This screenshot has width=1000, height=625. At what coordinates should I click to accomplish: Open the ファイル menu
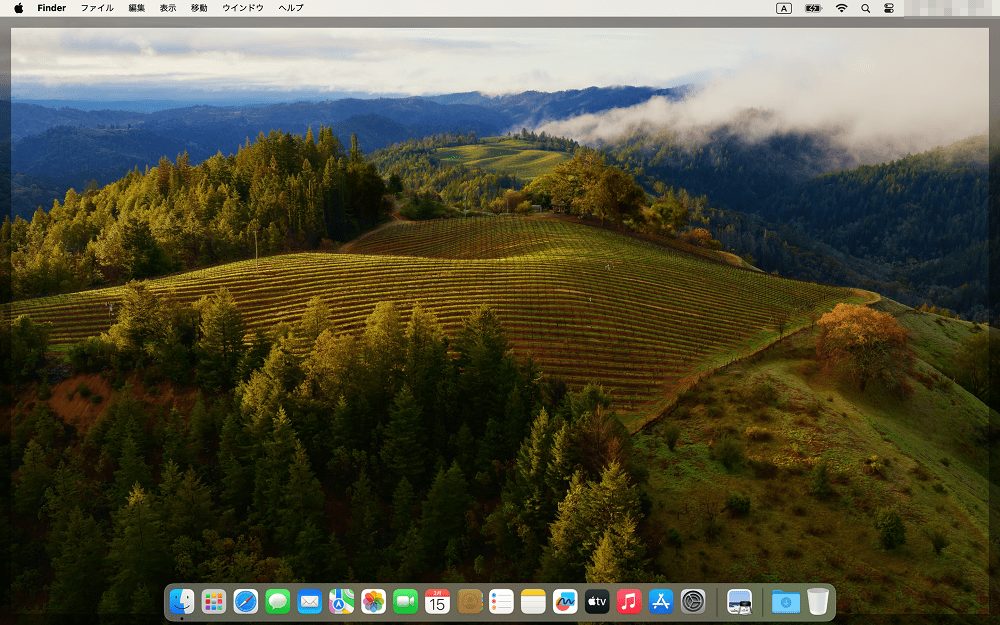(x=97, y=8)
